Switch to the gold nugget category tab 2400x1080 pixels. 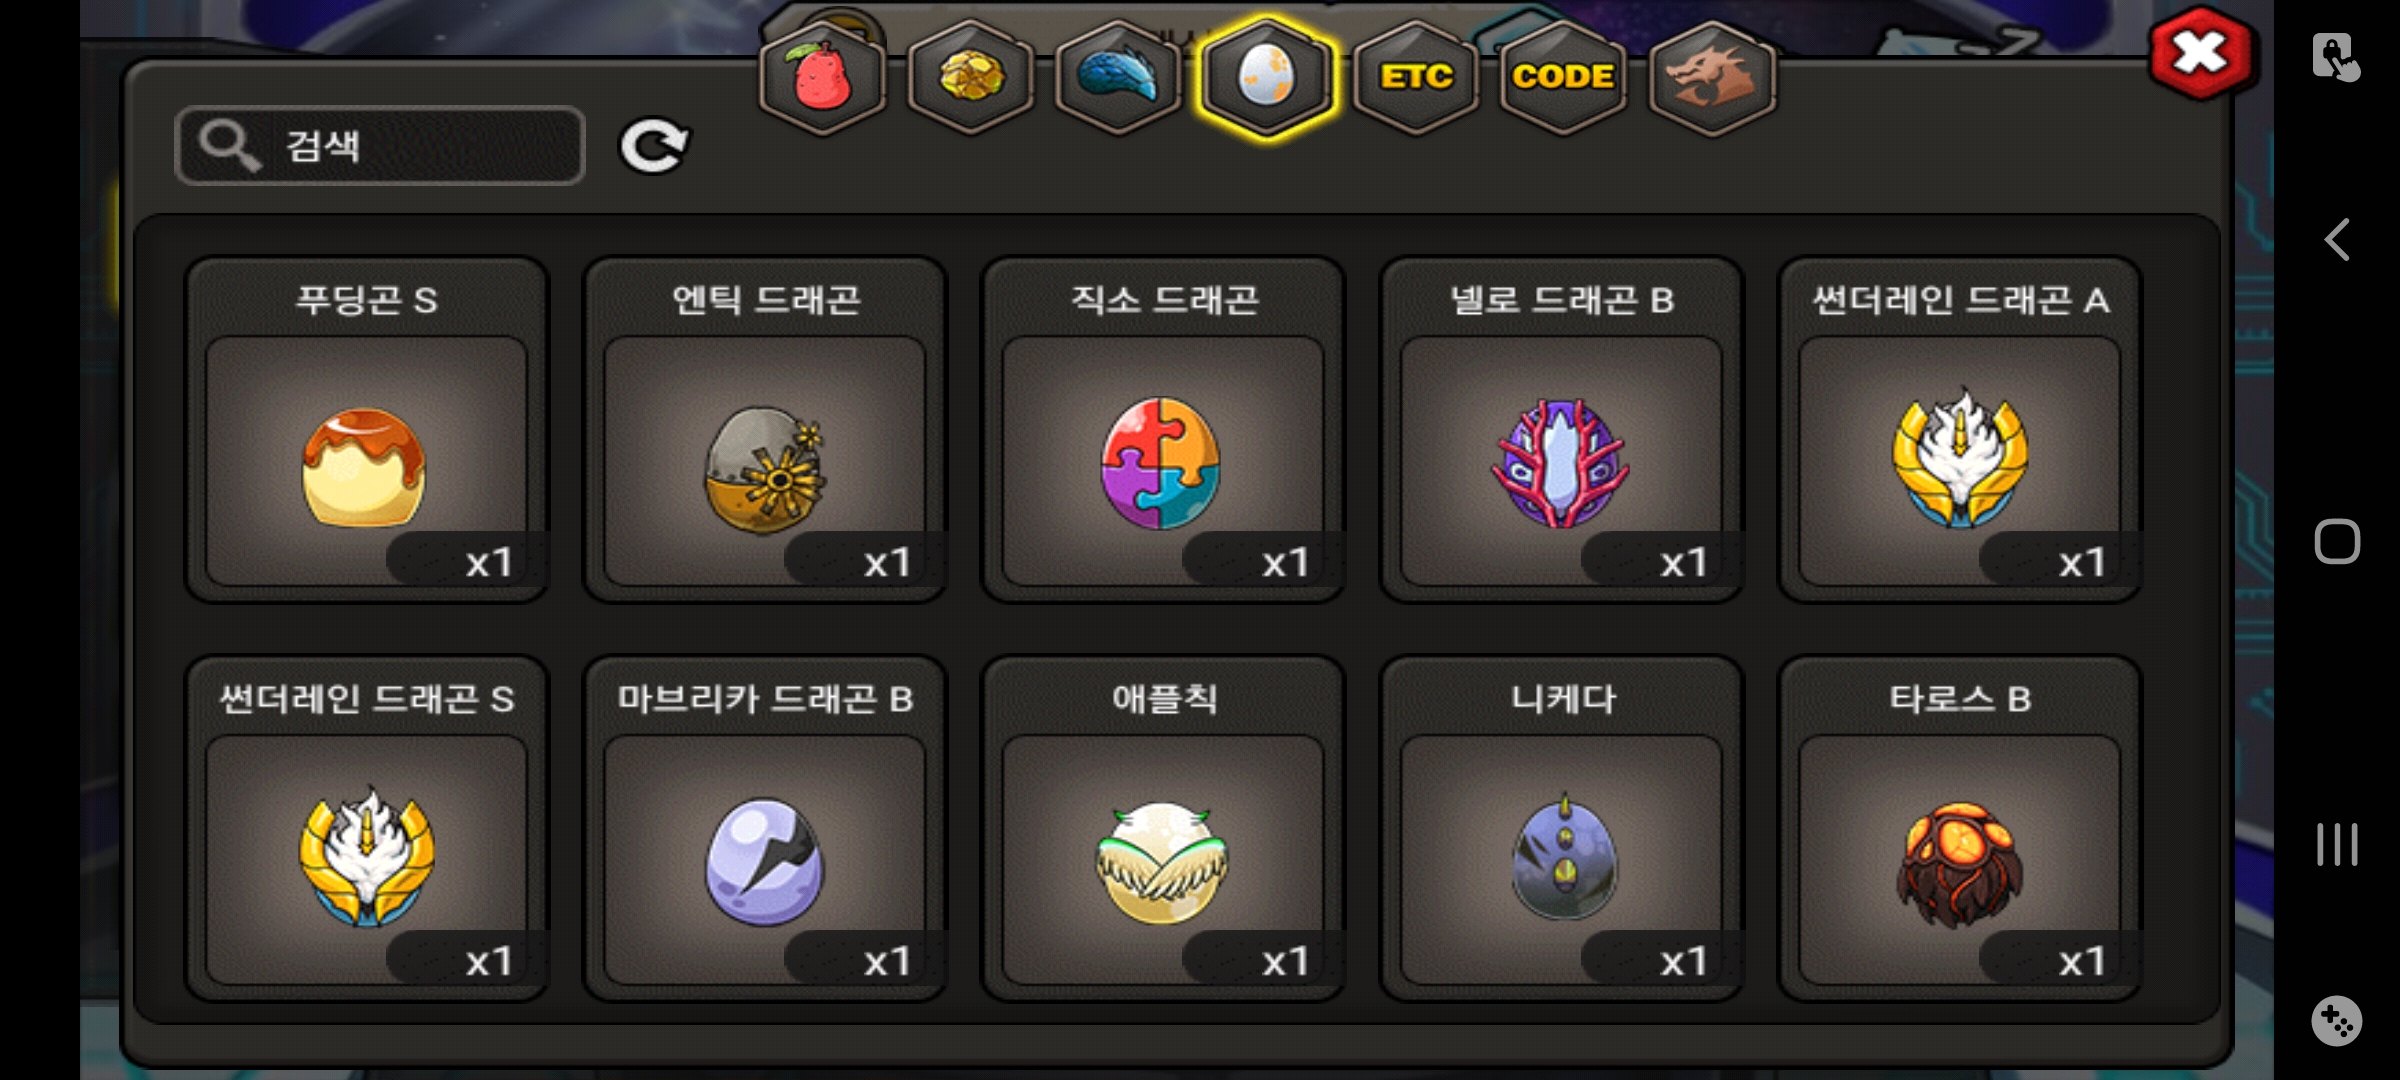[970, 77]
